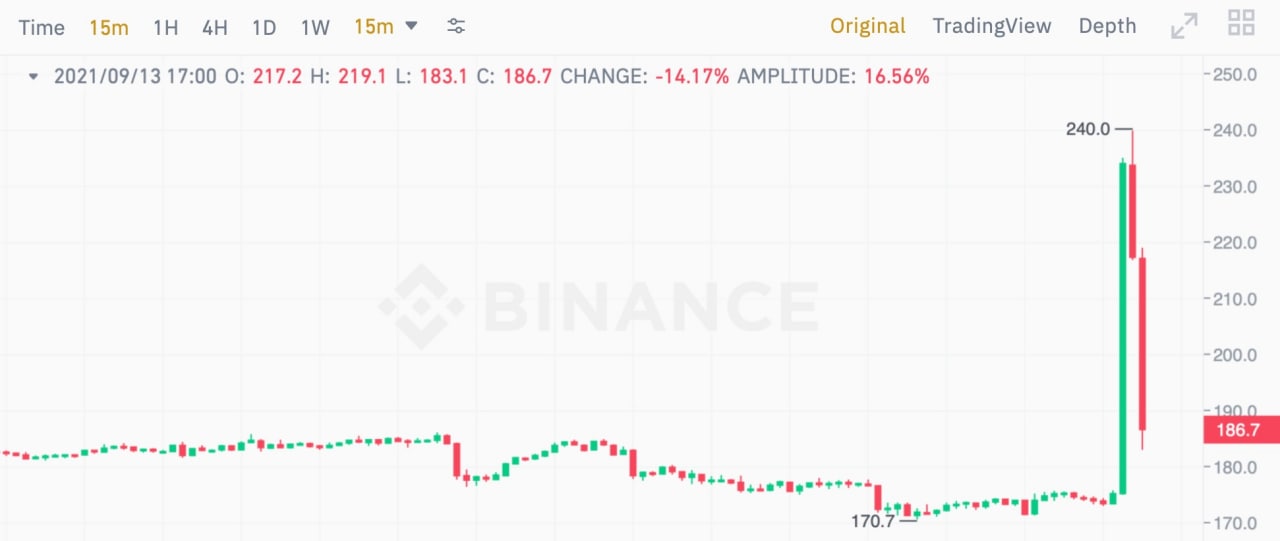Open the multi-chart grid layout icon

coord(1241,23)
